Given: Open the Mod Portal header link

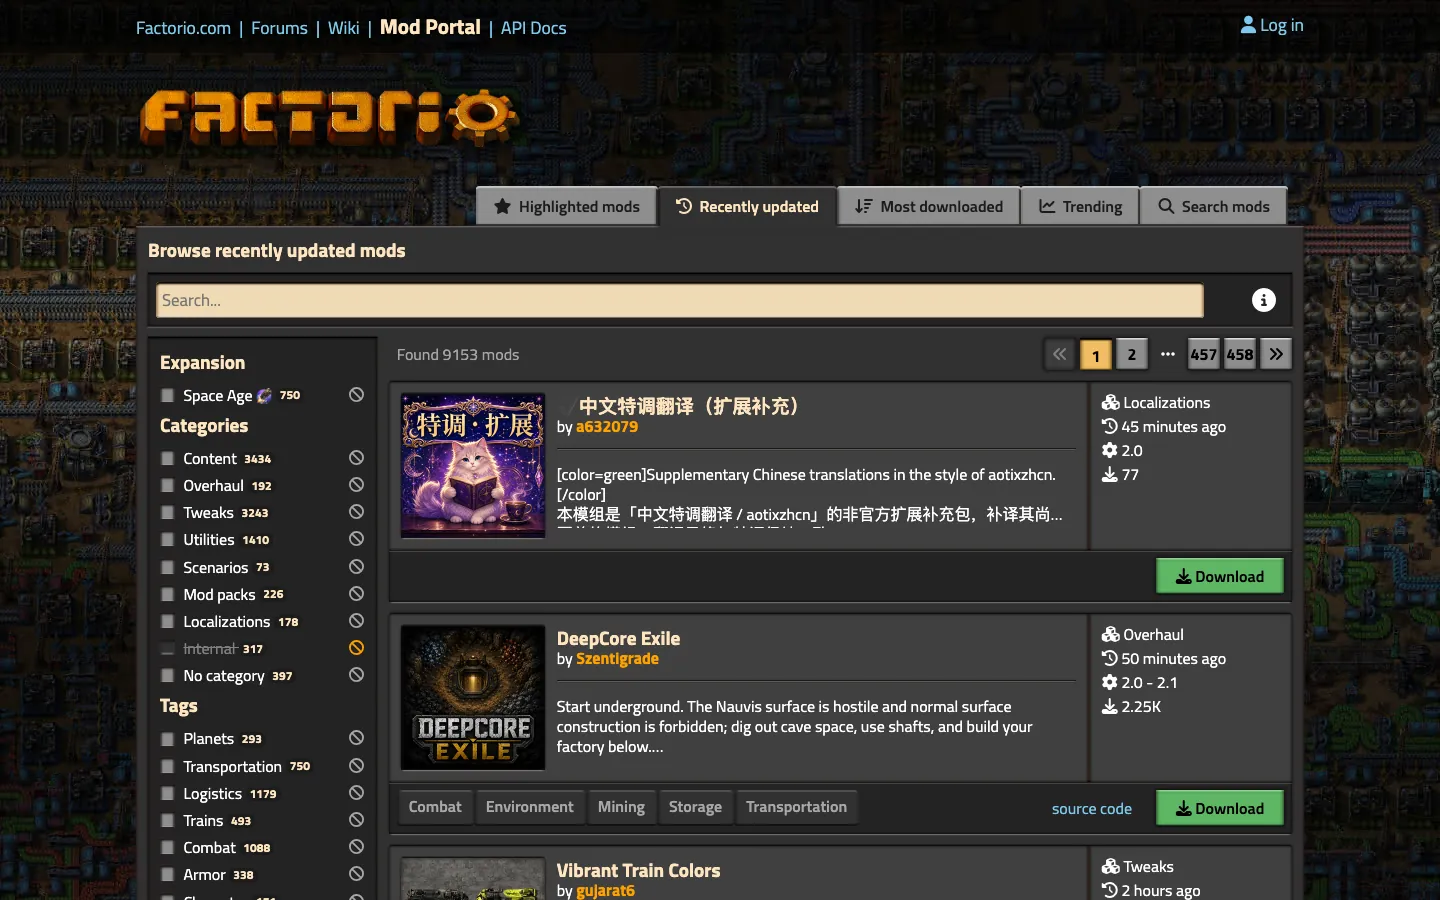Looking at the screenshot, I should 430,27.
